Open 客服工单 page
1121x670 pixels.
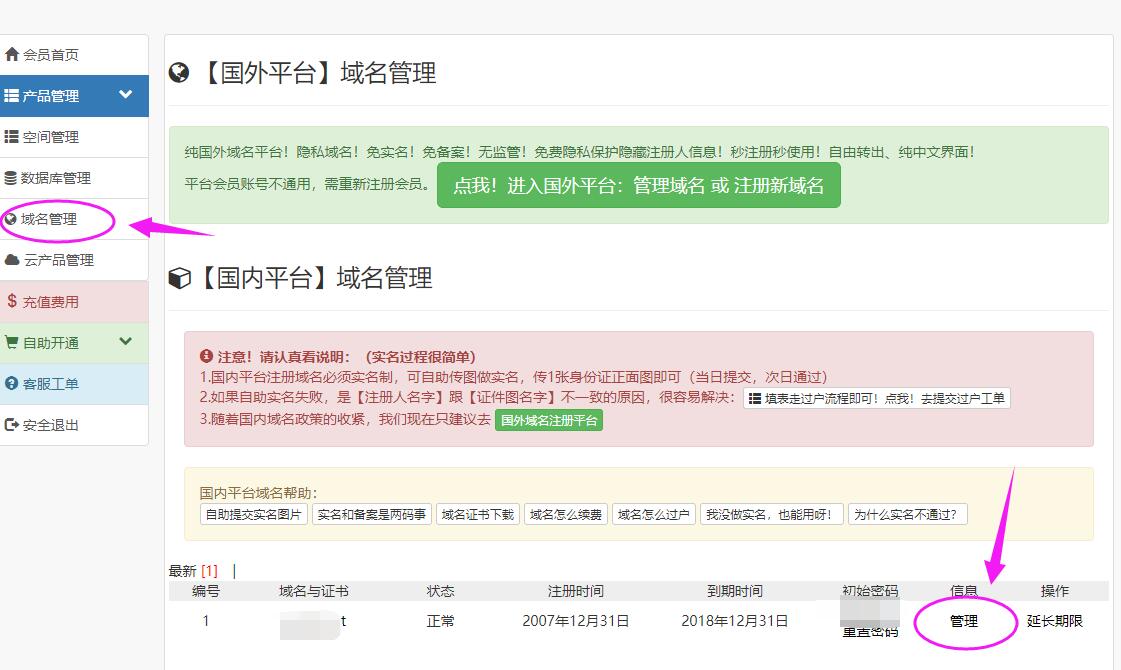(x=74, y=384)
